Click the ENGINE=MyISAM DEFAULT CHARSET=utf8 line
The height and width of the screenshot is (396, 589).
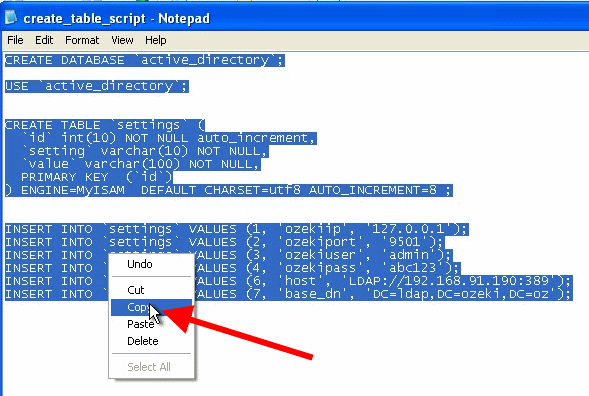click(x=229, y=190)
